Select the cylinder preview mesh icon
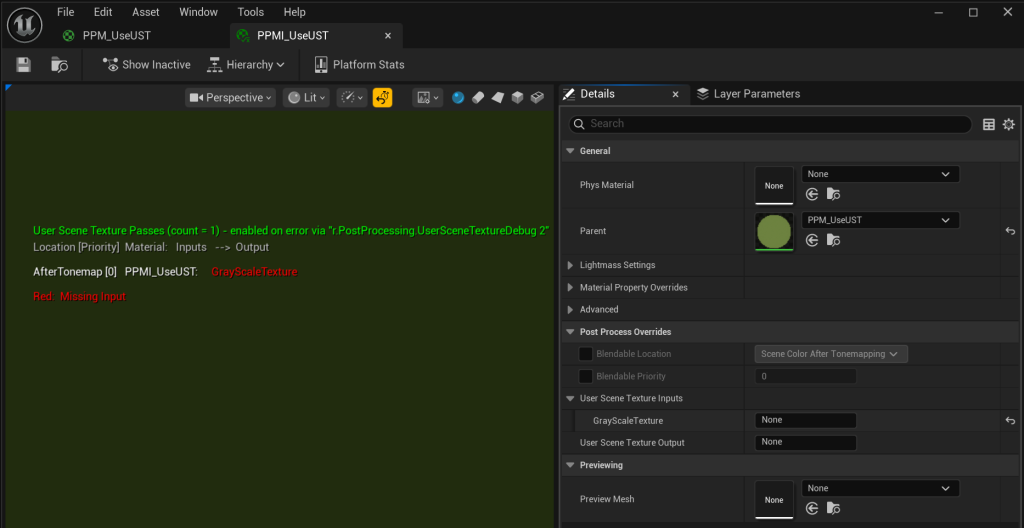1024x528 pixels. pos(477,98)
